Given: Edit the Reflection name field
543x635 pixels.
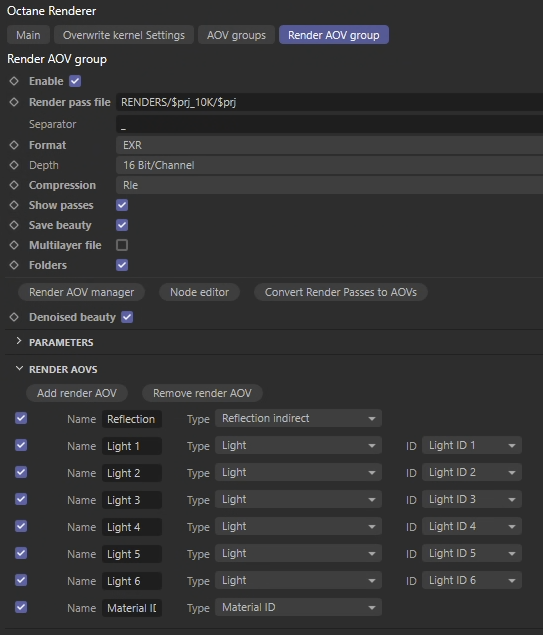Looking at the screenshot, I should click(132, 419).
